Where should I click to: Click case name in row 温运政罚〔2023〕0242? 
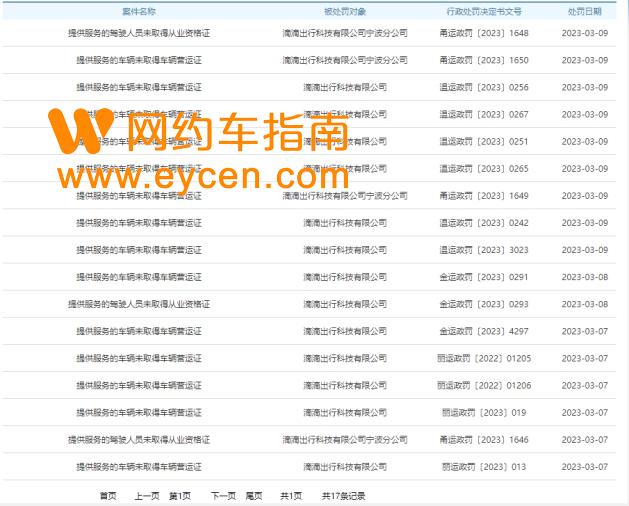click(x=139, y=223)
